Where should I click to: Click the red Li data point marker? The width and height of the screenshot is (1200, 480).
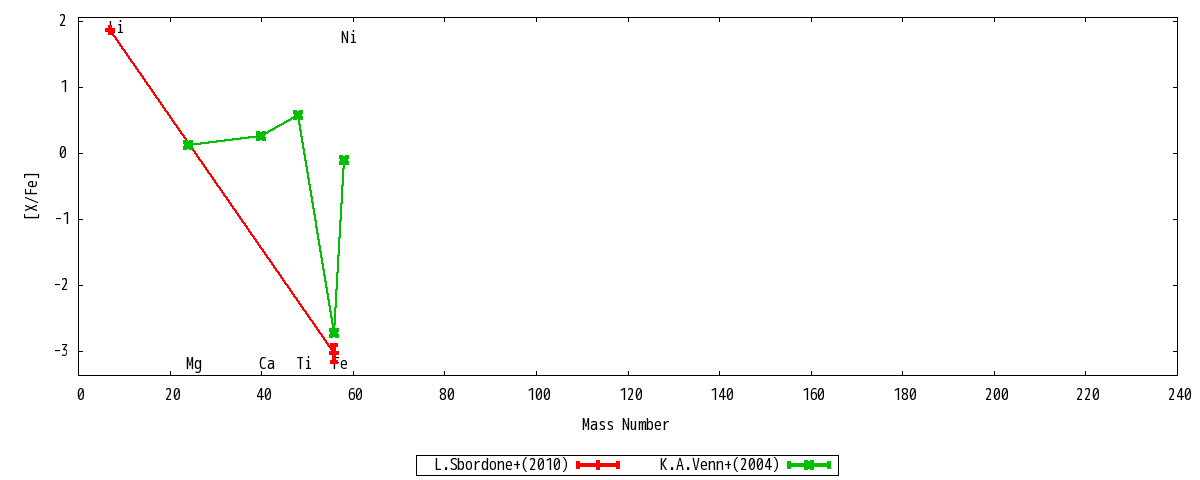[110, 30]
